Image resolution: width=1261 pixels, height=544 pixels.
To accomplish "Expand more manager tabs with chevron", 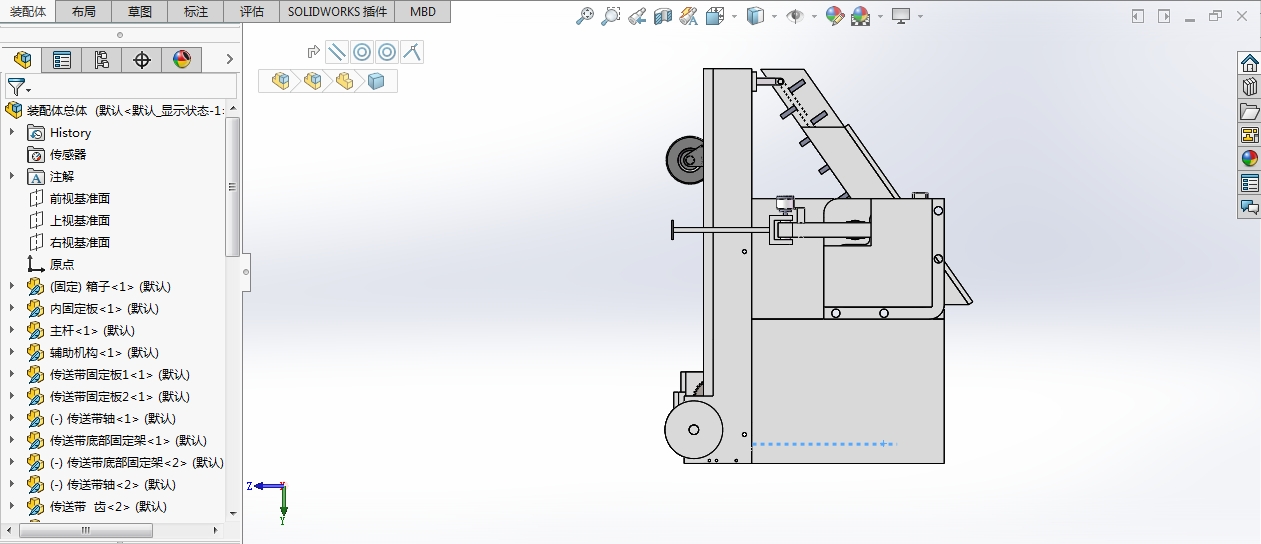I will pos(229,60).
